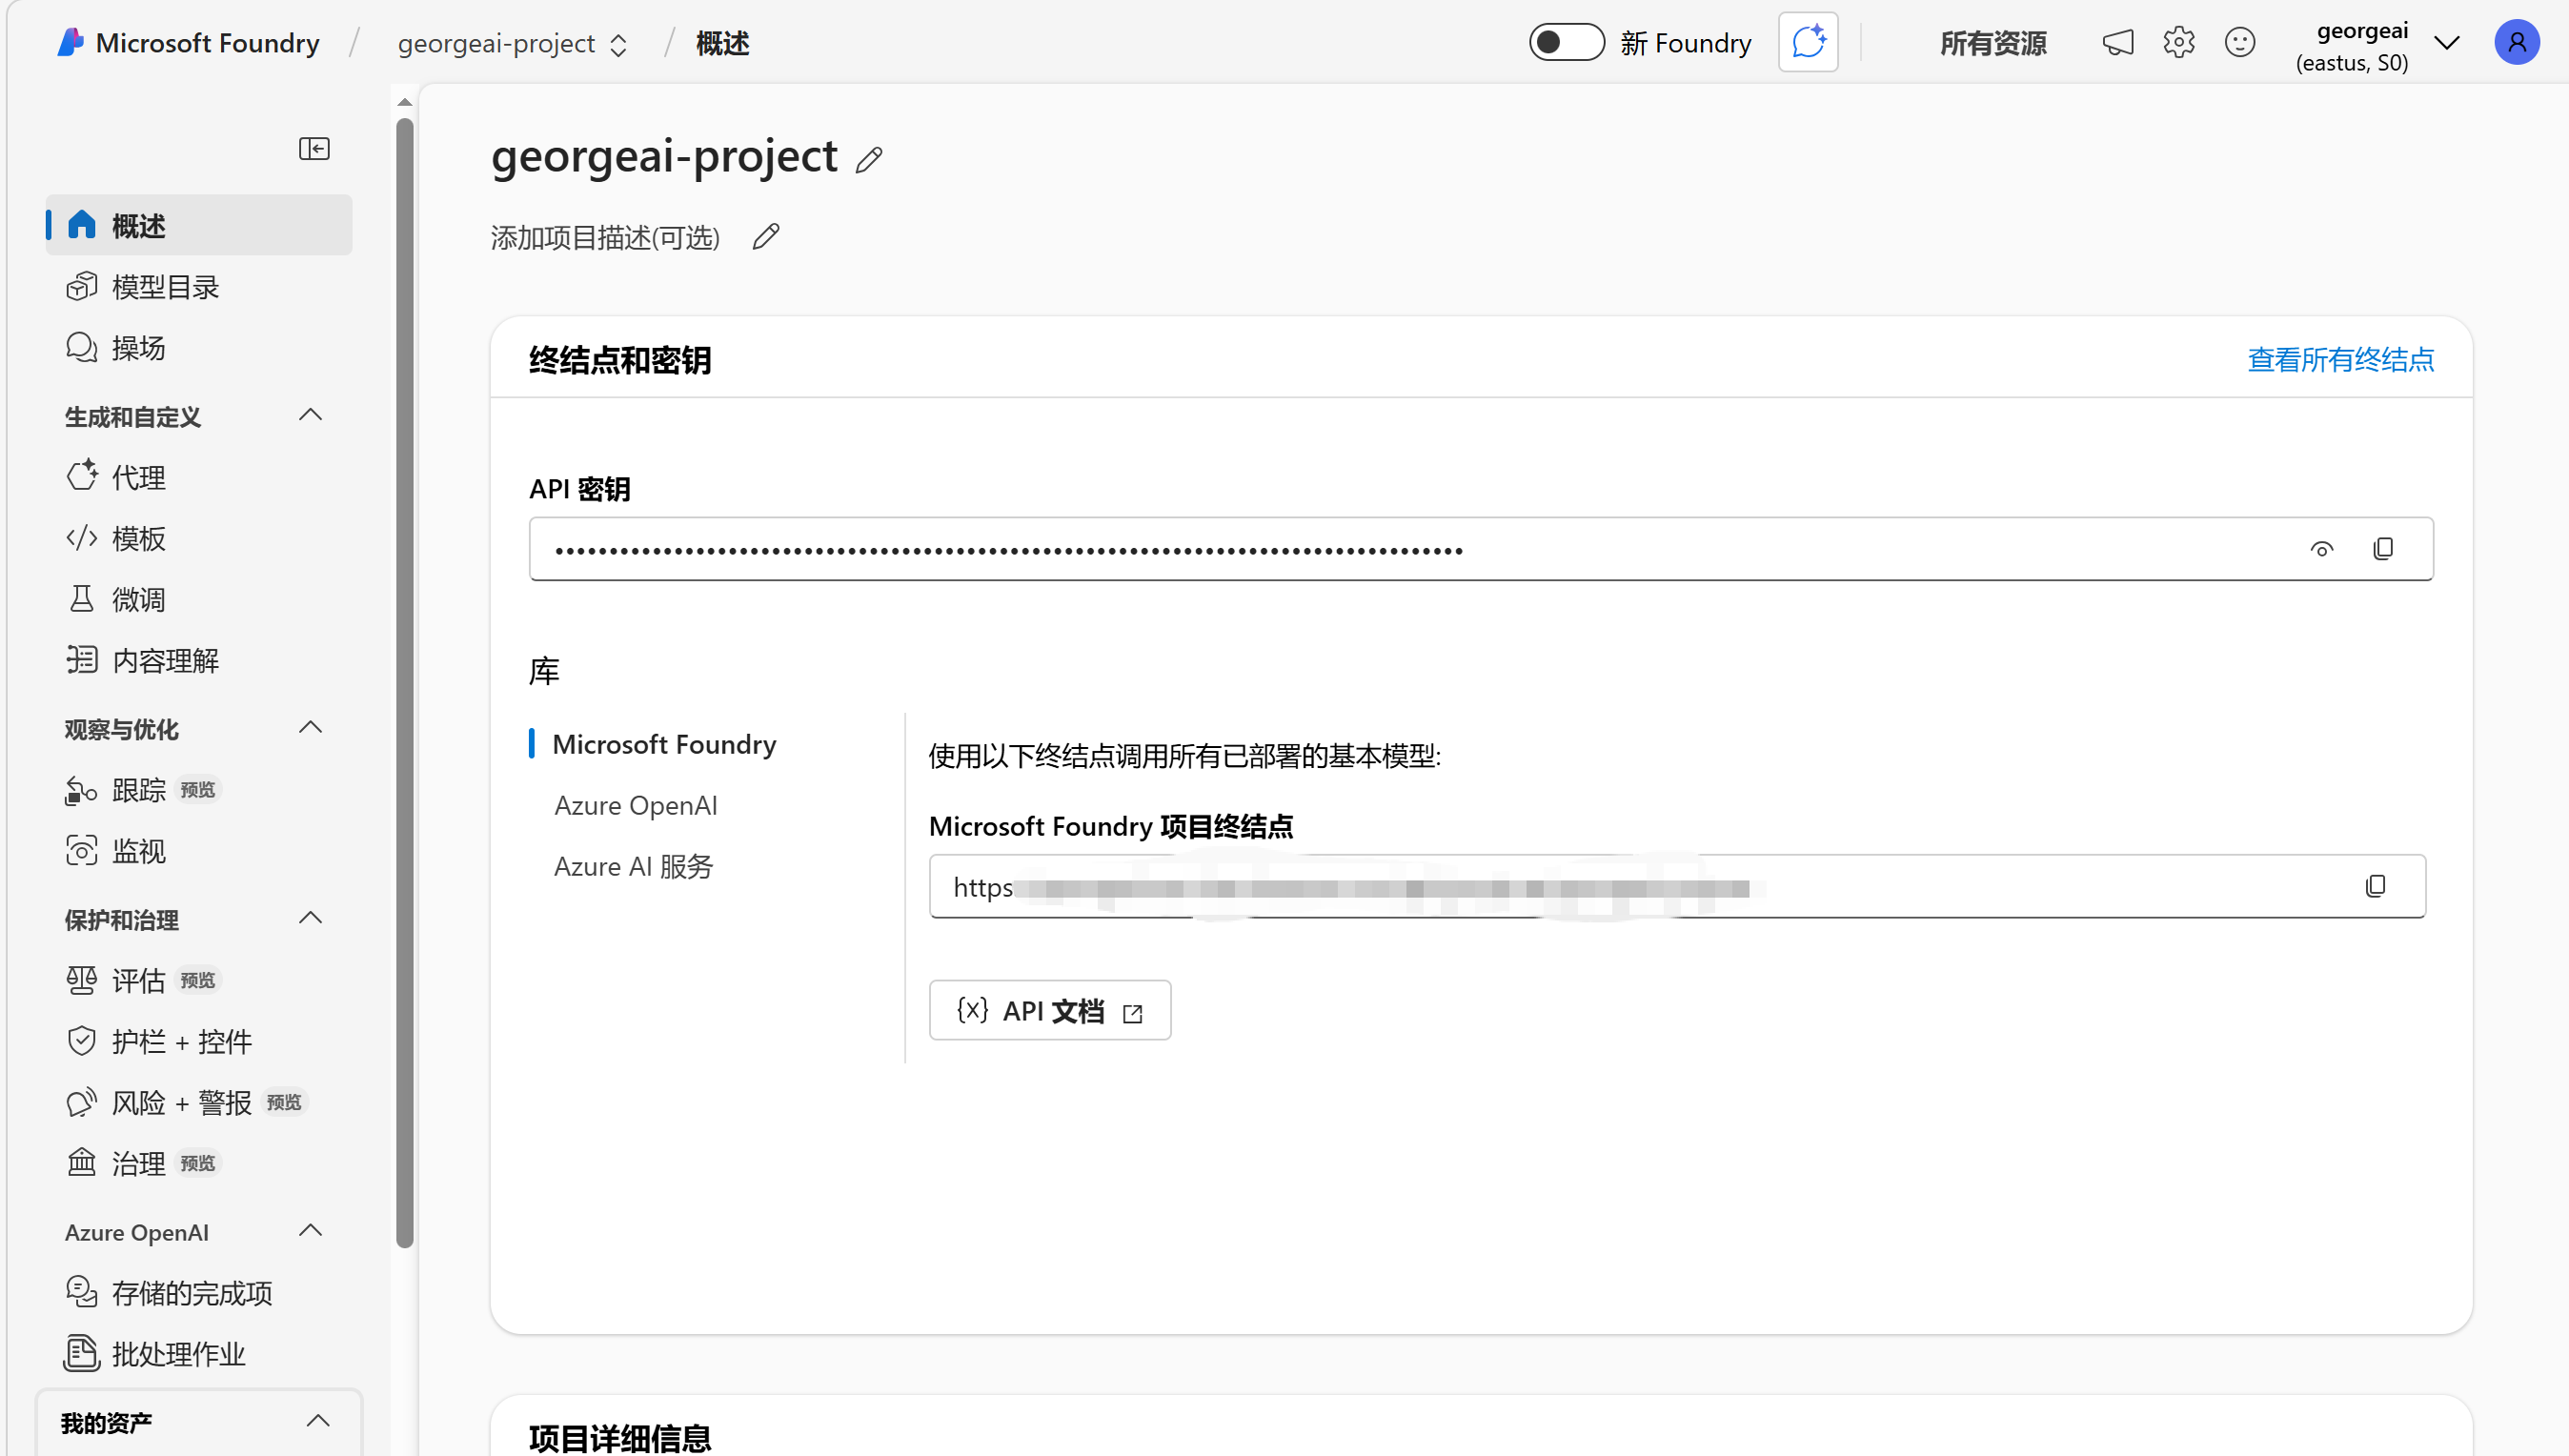
Task: Click the 概述 breadcrumb
Action: [722, 44]
